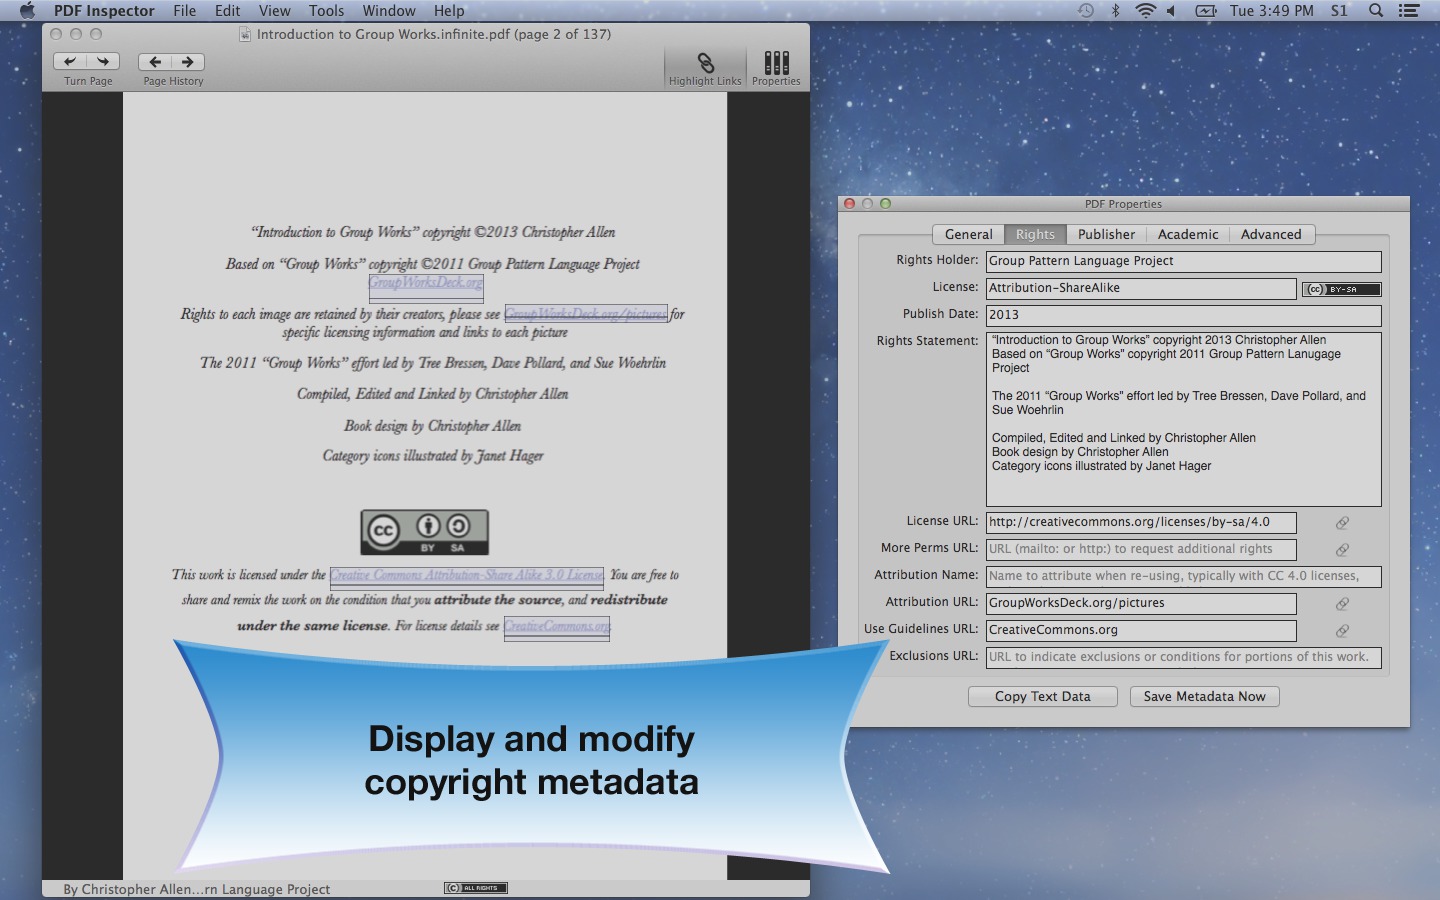Switch to the Advanced tab
1440x900 pixels.
(1271, 234)
